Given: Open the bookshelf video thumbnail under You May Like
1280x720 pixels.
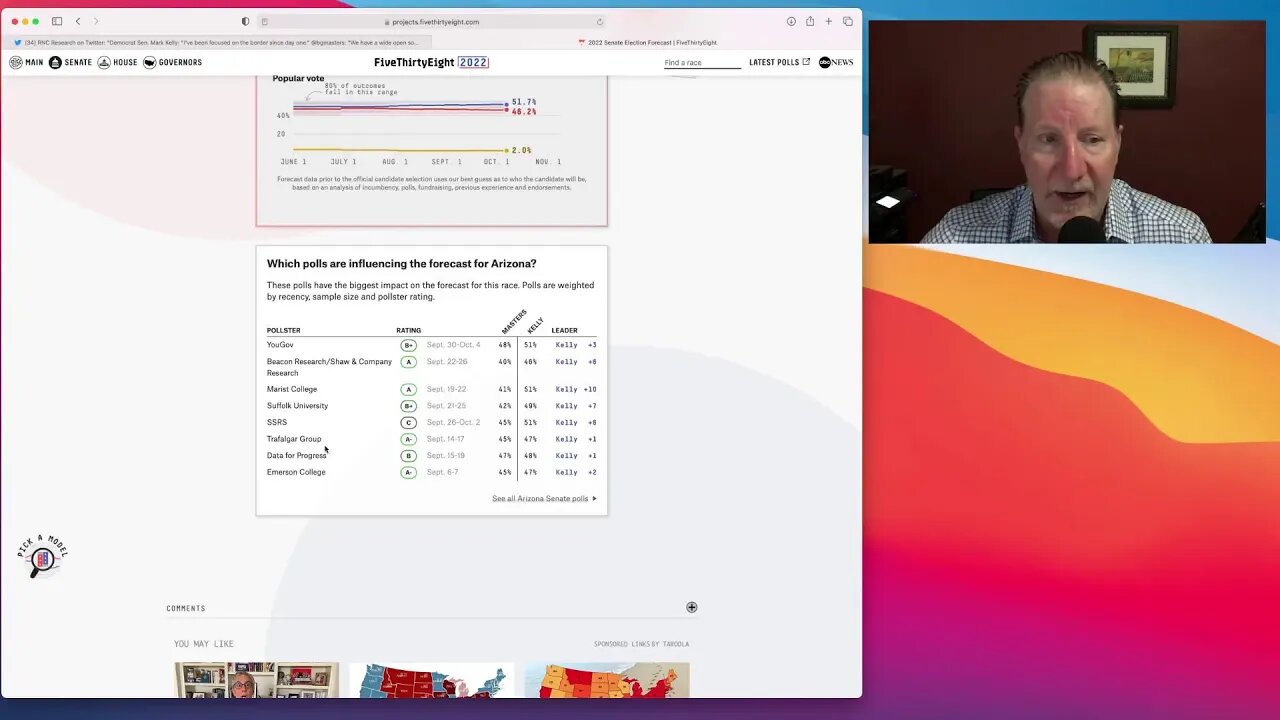Looking at the screenshot, I should (256, 680).
